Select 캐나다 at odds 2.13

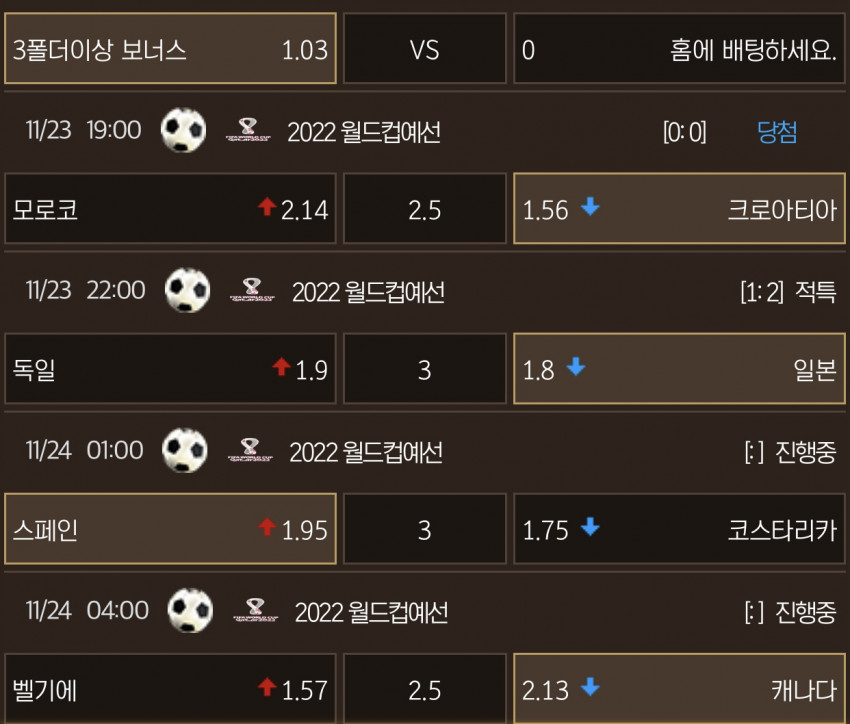tap(679, 688)
